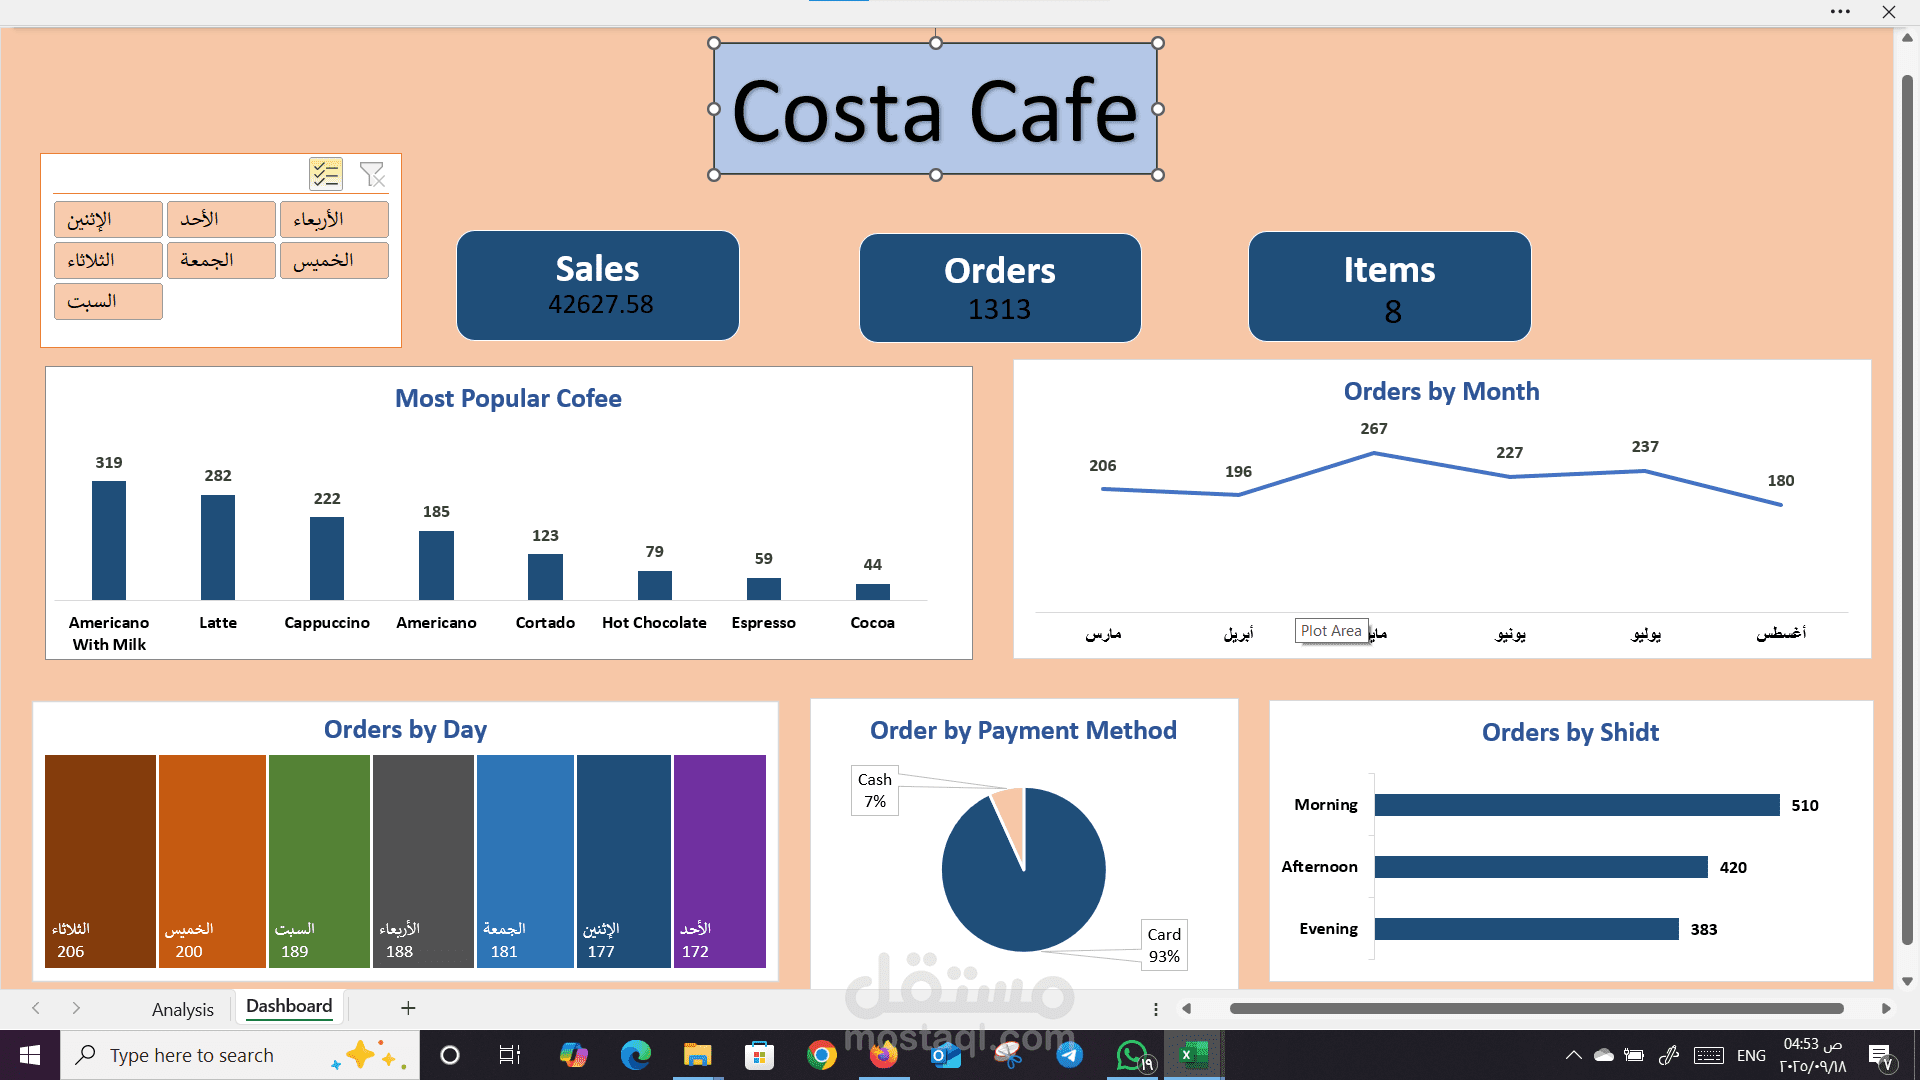Image resolution: width=1920 pixels, height=1080 pixels.
Task: Click next sheet navigation arrow
Action: coord(76,1008)
